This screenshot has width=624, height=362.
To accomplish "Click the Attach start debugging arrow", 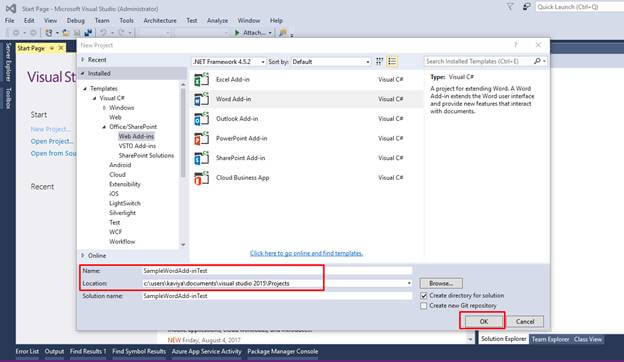I will tap(237, 33).
